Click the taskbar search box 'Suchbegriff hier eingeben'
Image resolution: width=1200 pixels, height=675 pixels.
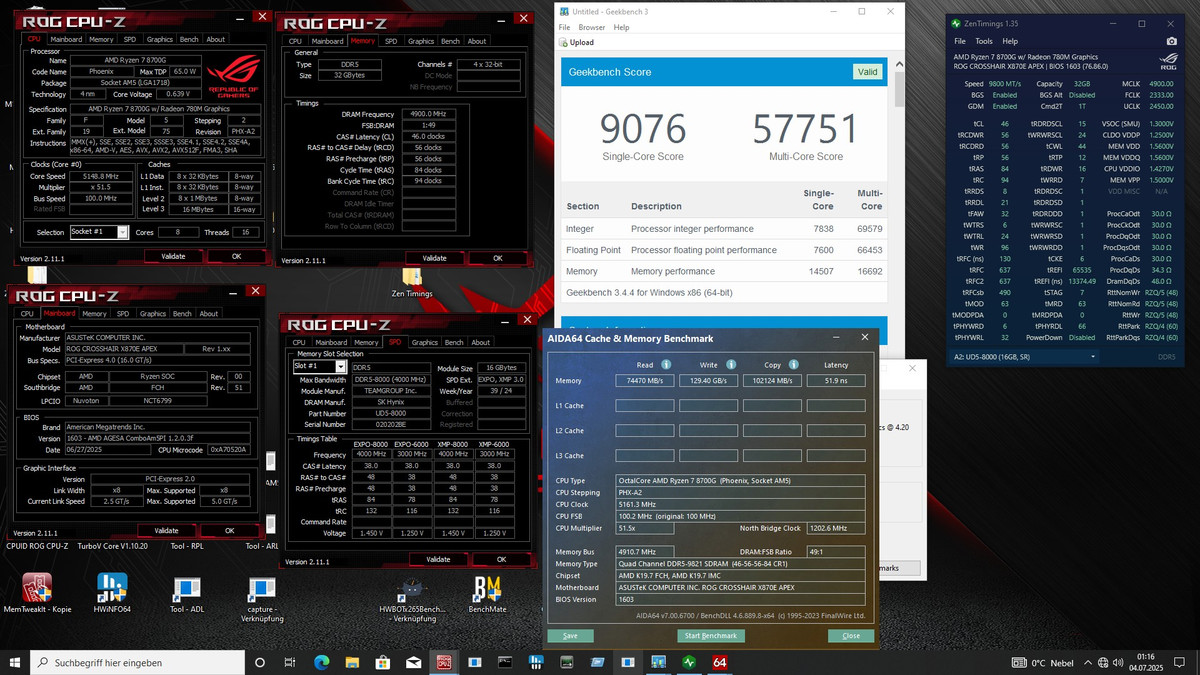click(137, 662)
